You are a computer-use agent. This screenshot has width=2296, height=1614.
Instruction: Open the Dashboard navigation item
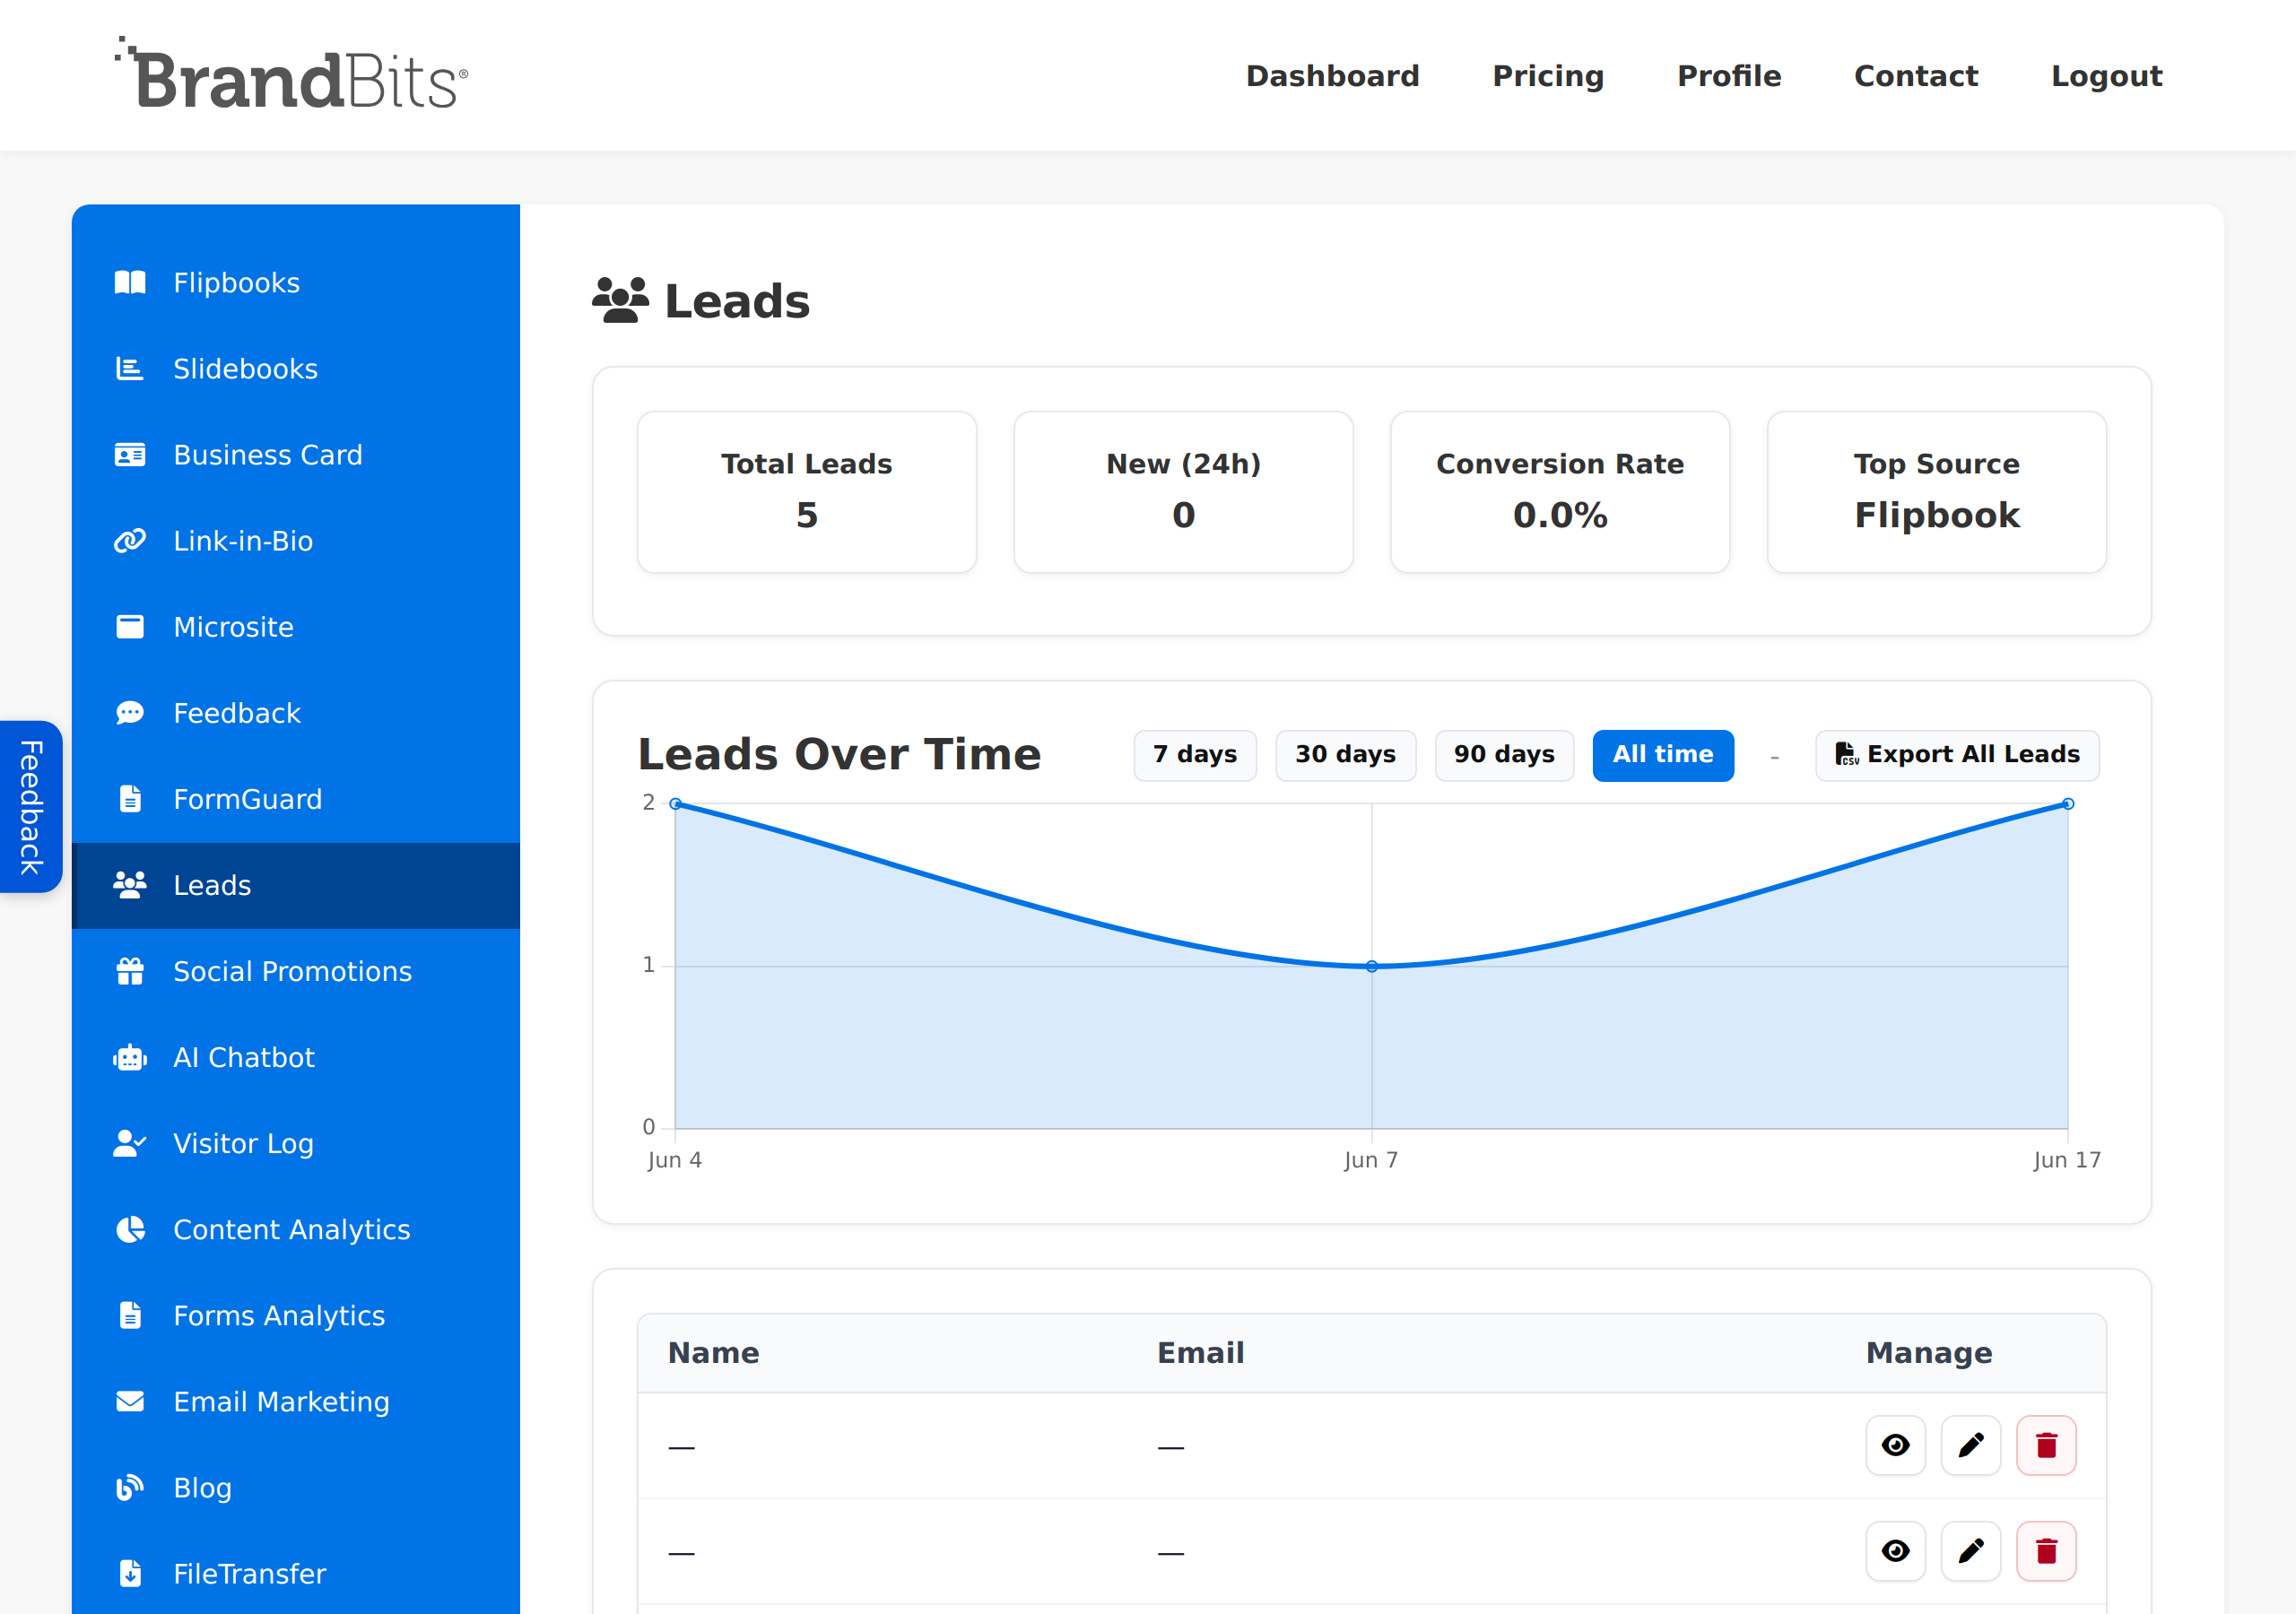[1332, 76]
